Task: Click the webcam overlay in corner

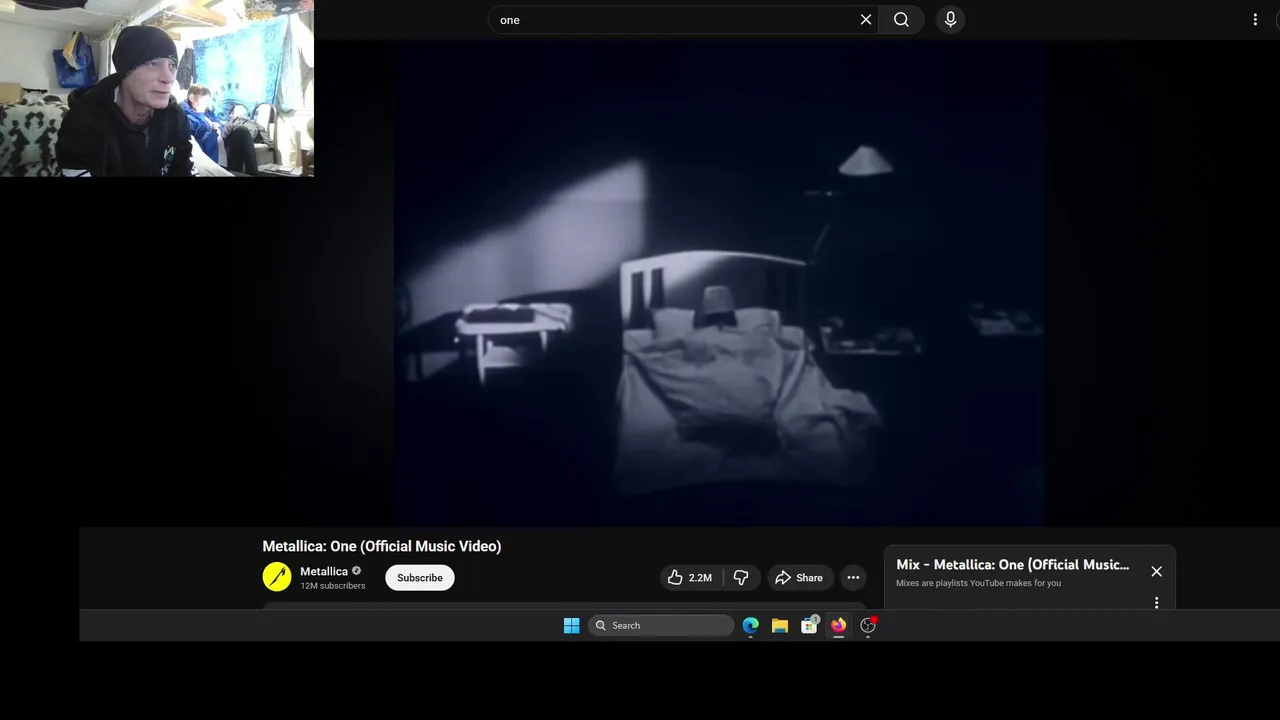Action: pos(157,88)
